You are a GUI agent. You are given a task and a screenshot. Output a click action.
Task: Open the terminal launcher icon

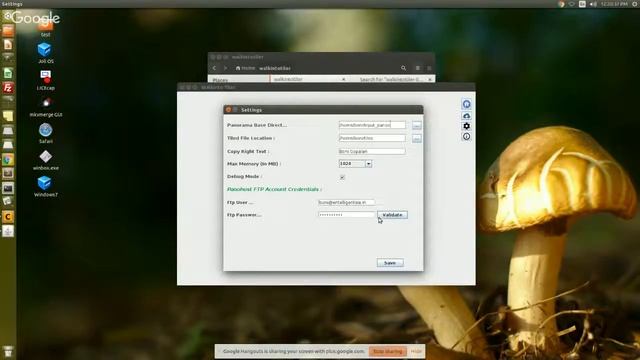click(8, 188)
